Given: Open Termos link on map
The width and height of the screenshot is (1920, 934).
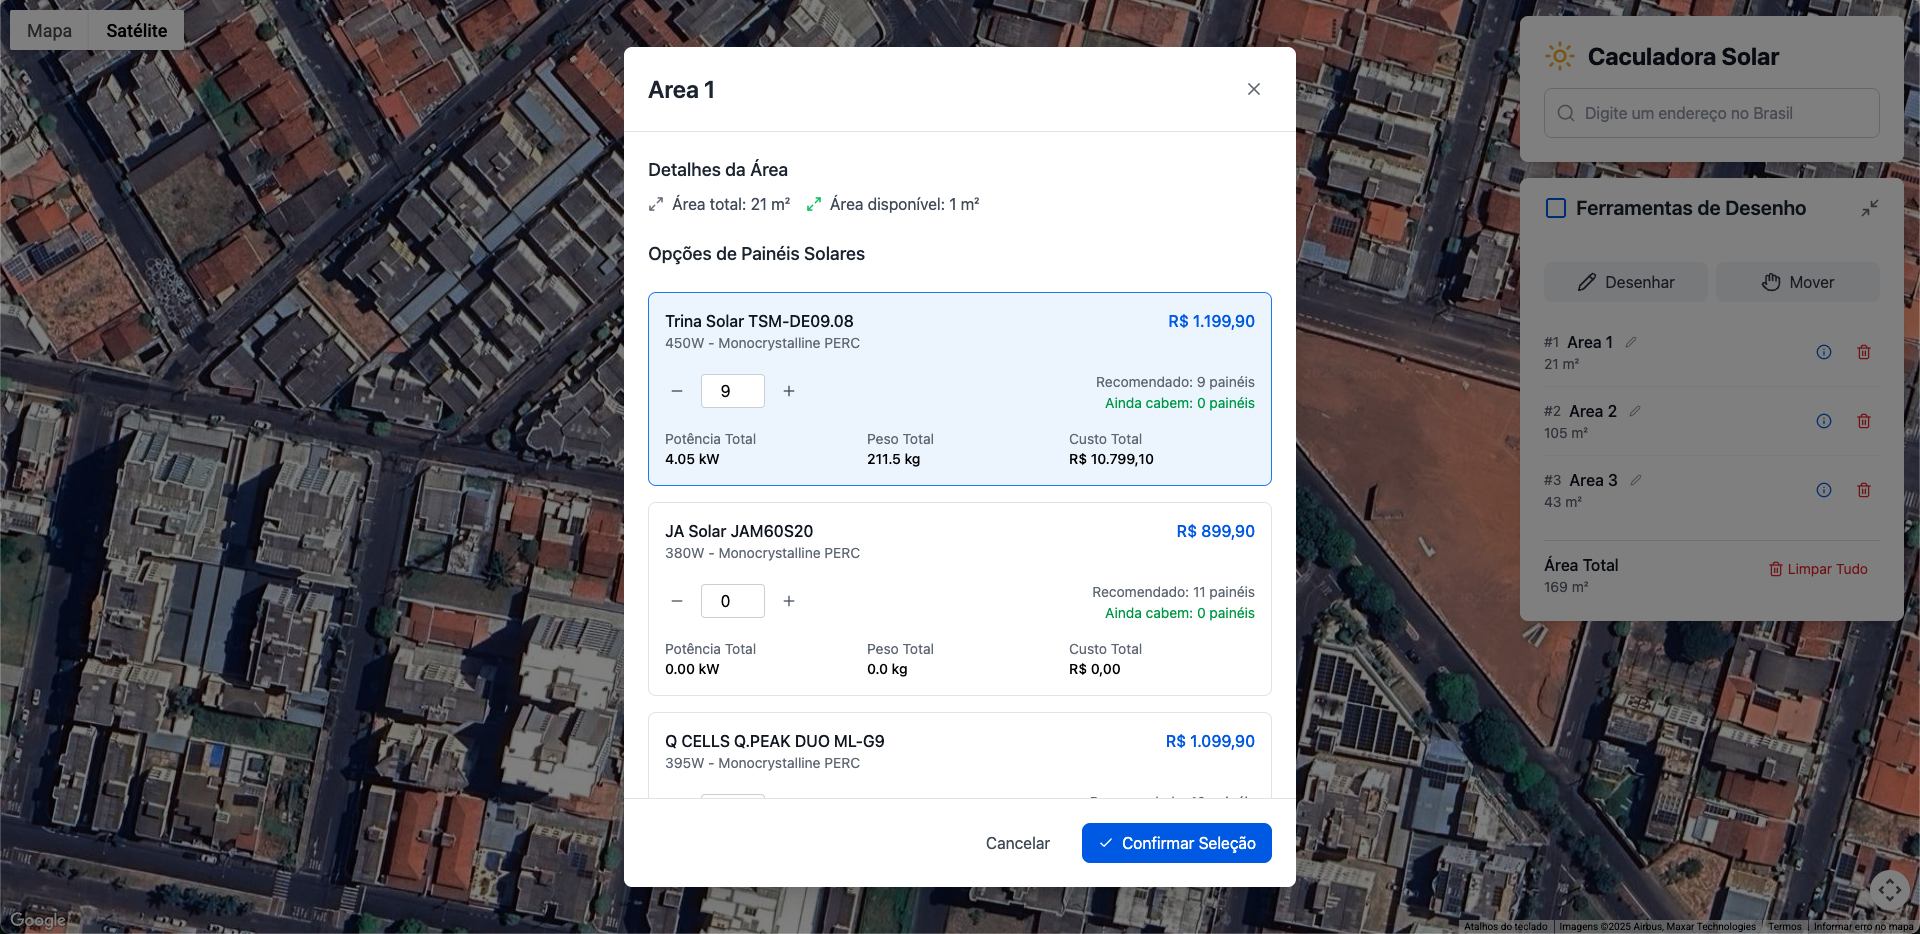Looking at the screenshot, I should click(x=1784, y=927).
